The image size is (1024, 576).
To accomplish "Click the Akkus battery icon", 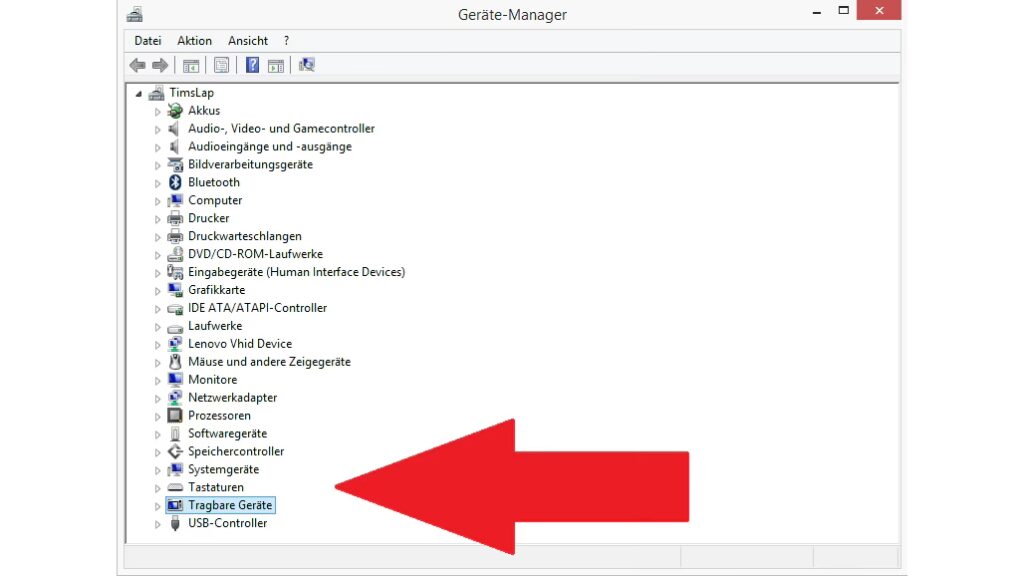I will point(175,111).
